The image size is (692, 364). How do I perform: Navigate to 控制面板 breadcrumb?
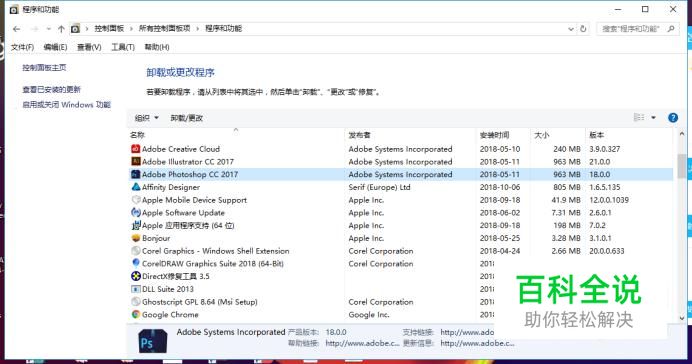click(x=109, y=29)
